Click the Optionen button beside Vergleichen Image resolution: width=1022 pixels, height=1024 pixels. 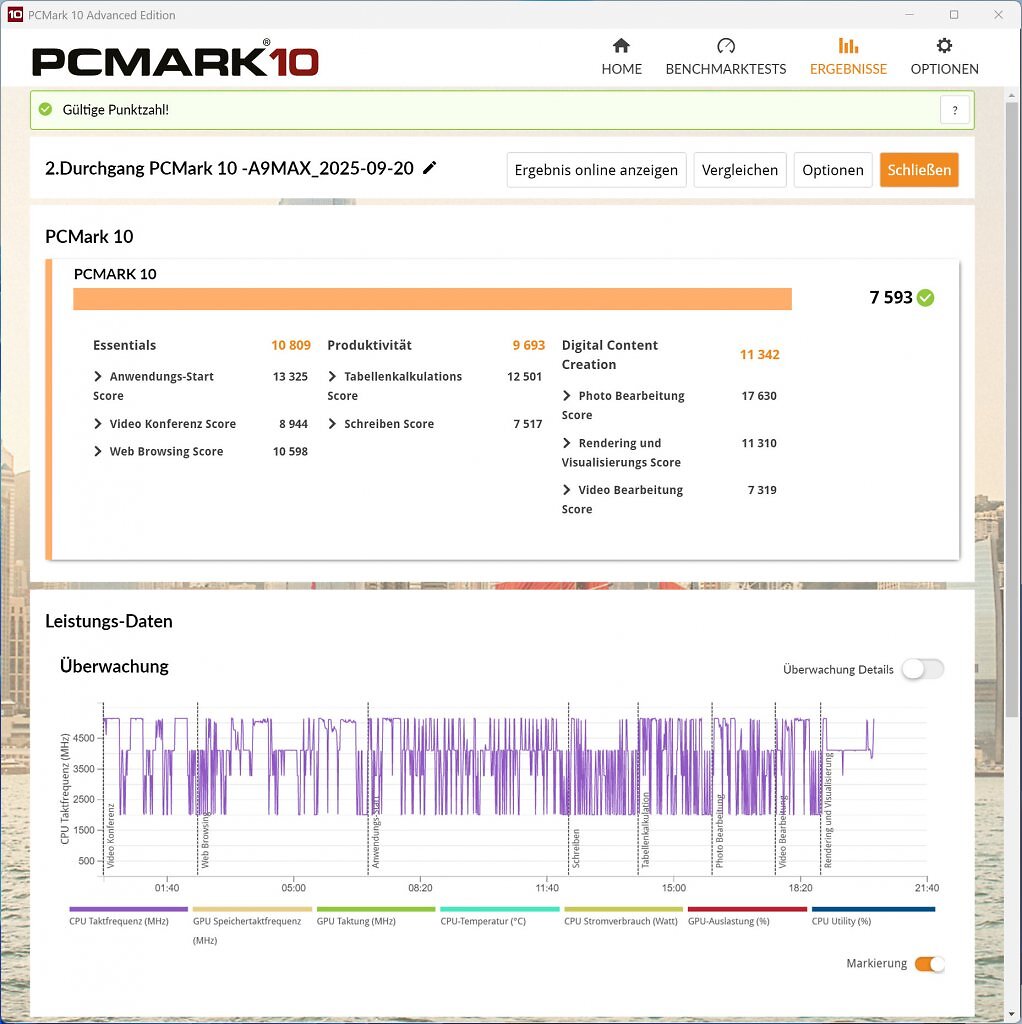click(833, 170)
